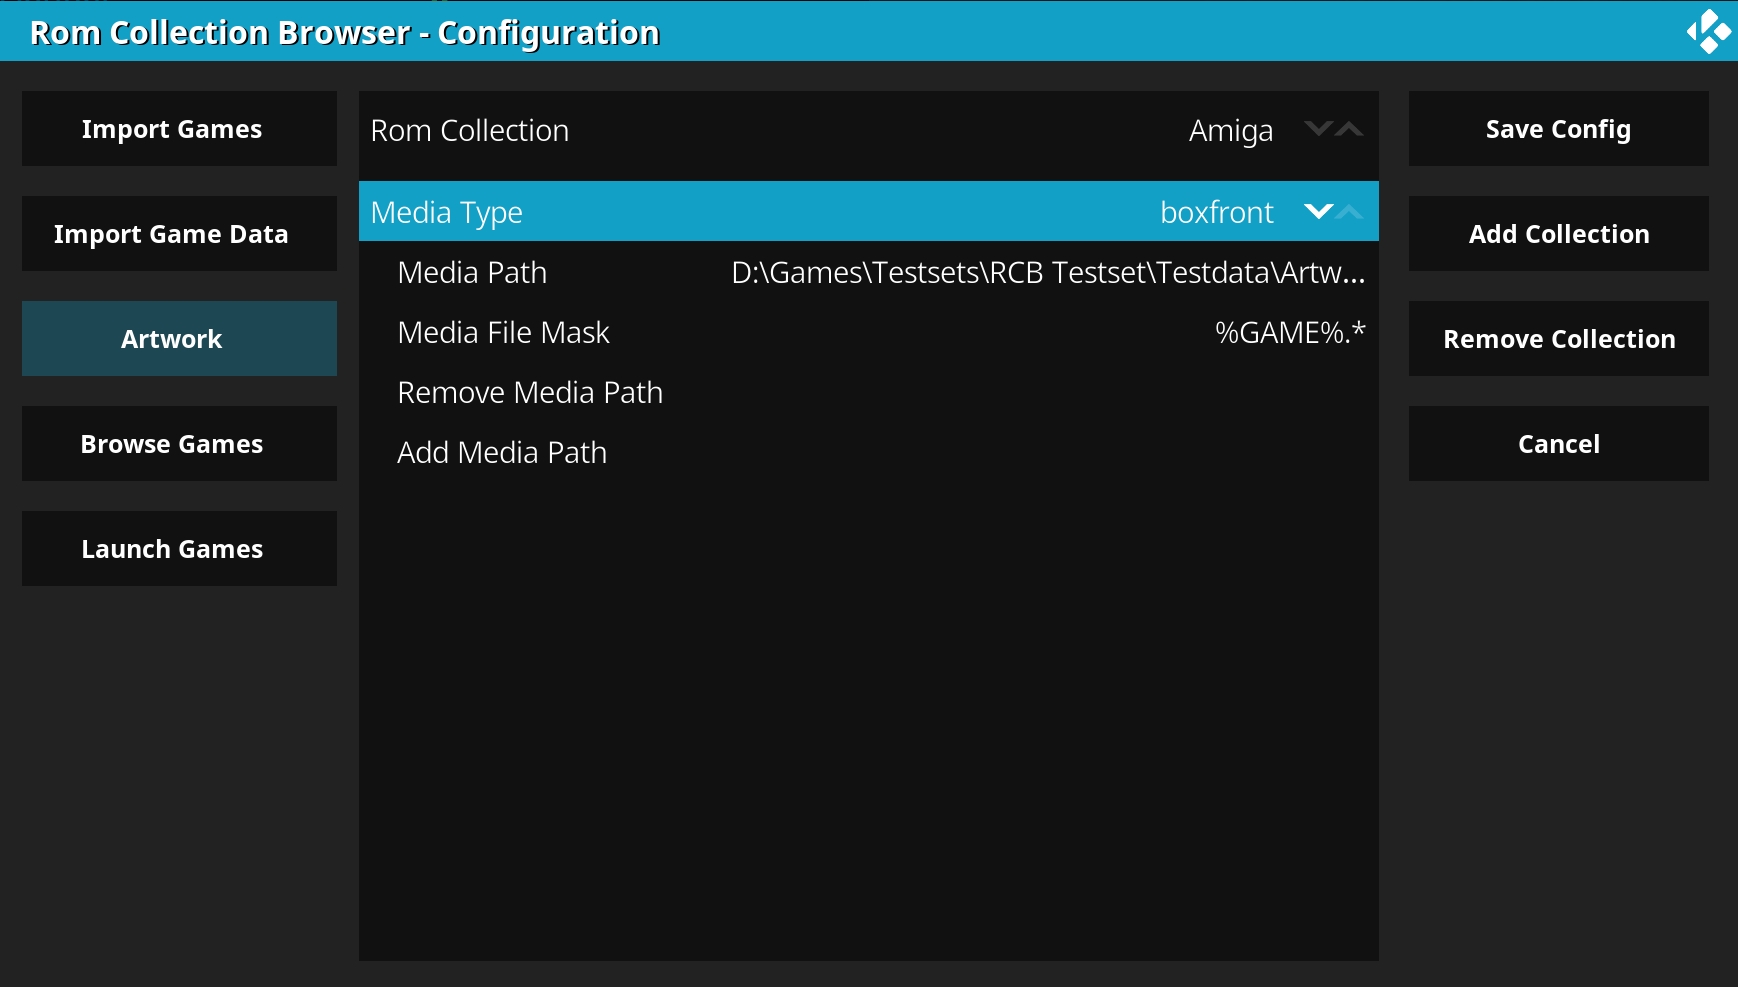The width and height of the screenshot is (1738, 987).
Task: Select the Media Type row label
Action: [447, 213]
